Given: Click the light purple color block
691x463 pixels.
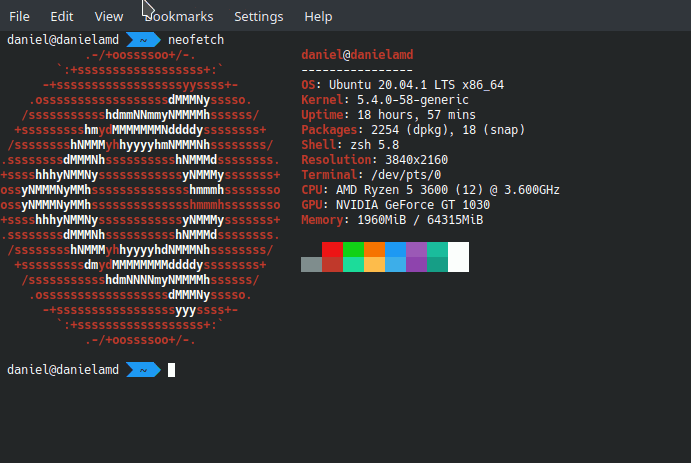Looking at the screenshot, I should 416,249.
